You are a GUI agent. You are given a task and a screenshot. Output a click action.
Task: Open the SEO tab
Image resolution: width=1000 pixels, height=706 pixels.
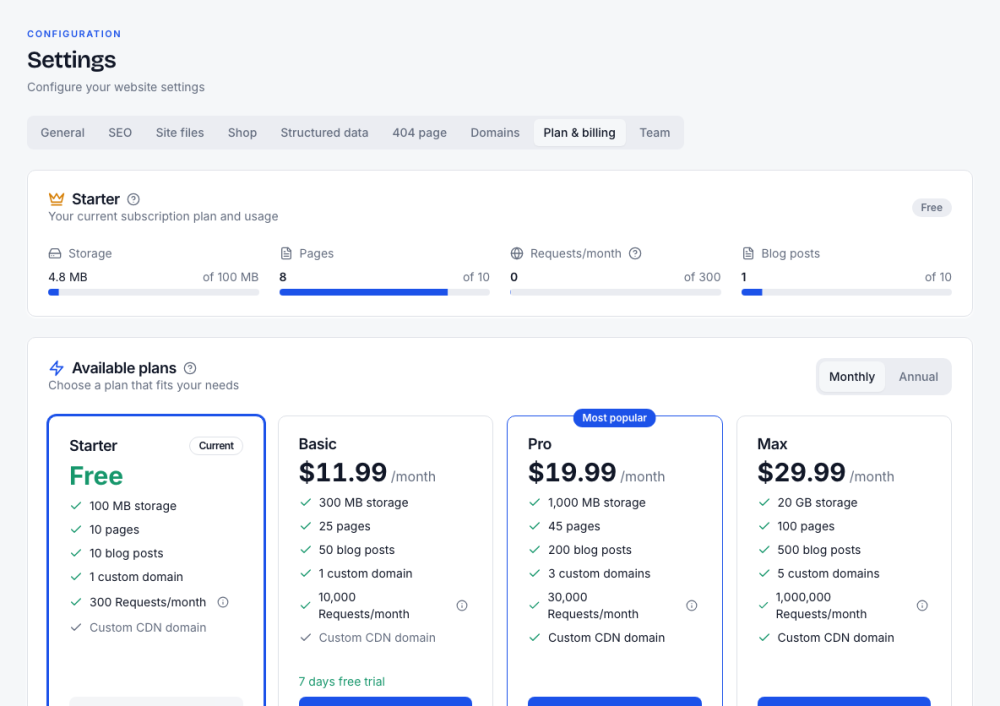click(120, 133)
